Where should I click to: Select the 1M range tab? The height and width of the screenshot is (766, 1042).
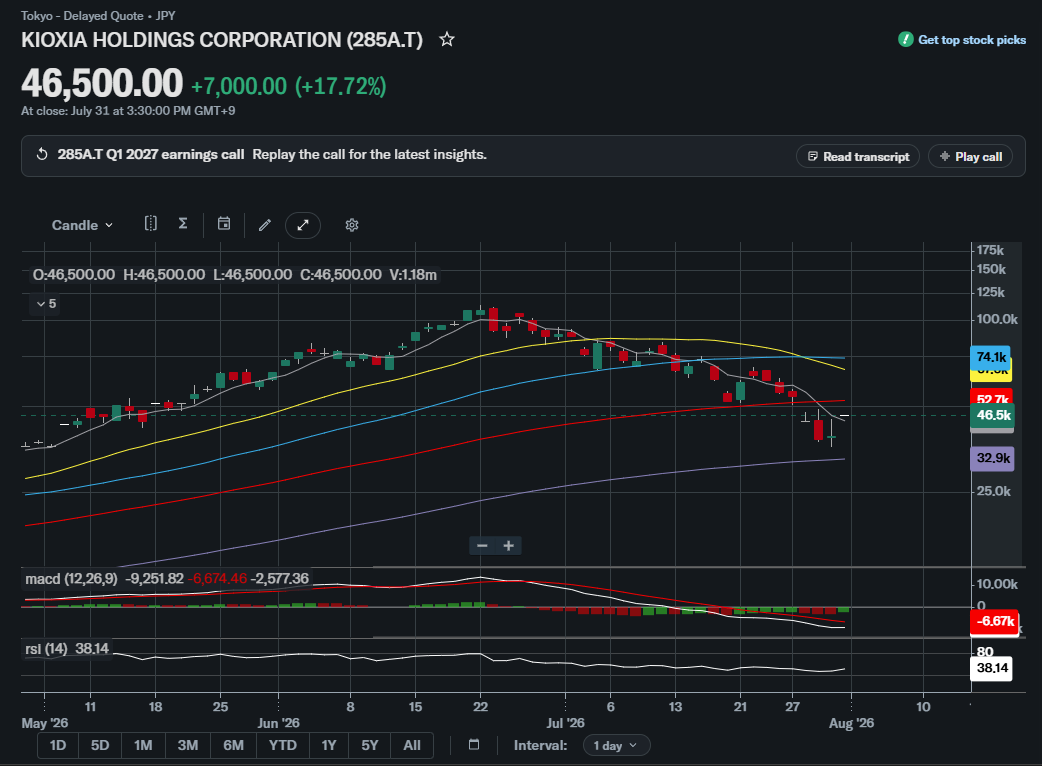[143, 745]
